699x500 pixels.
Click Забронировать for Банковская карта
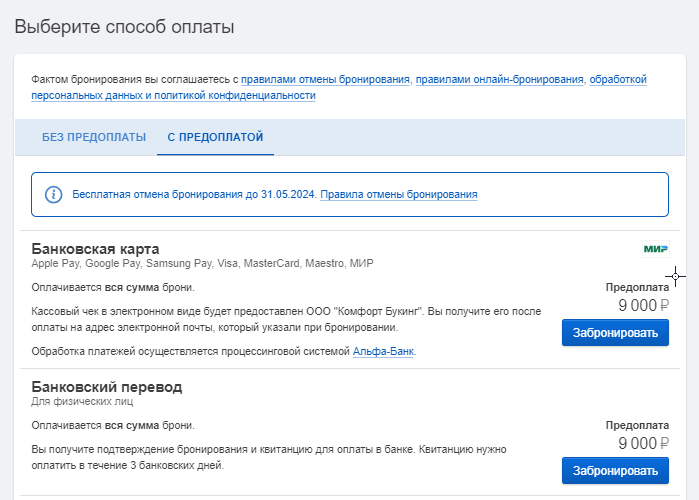pyautogui.click(x=615, y=332)
